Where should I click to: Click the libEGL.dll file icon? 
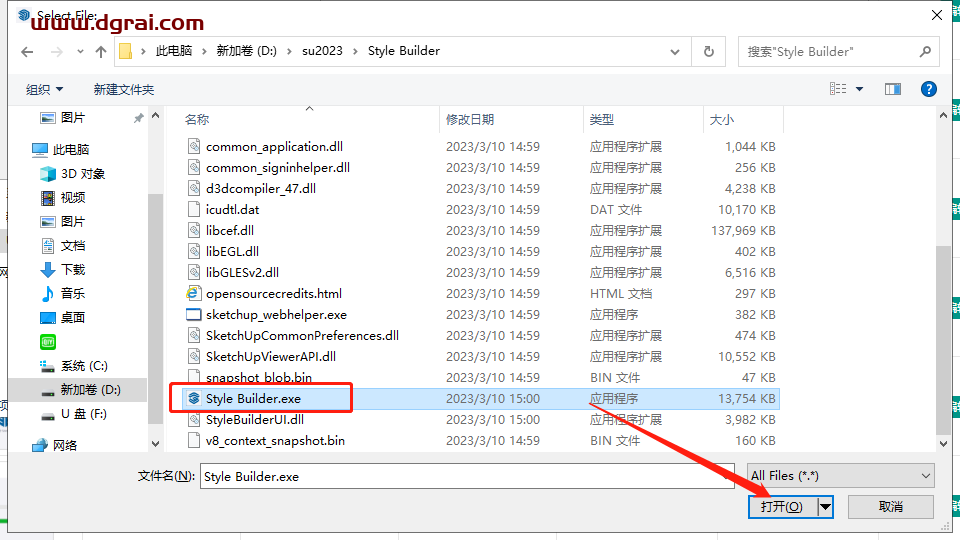point(193,252)
